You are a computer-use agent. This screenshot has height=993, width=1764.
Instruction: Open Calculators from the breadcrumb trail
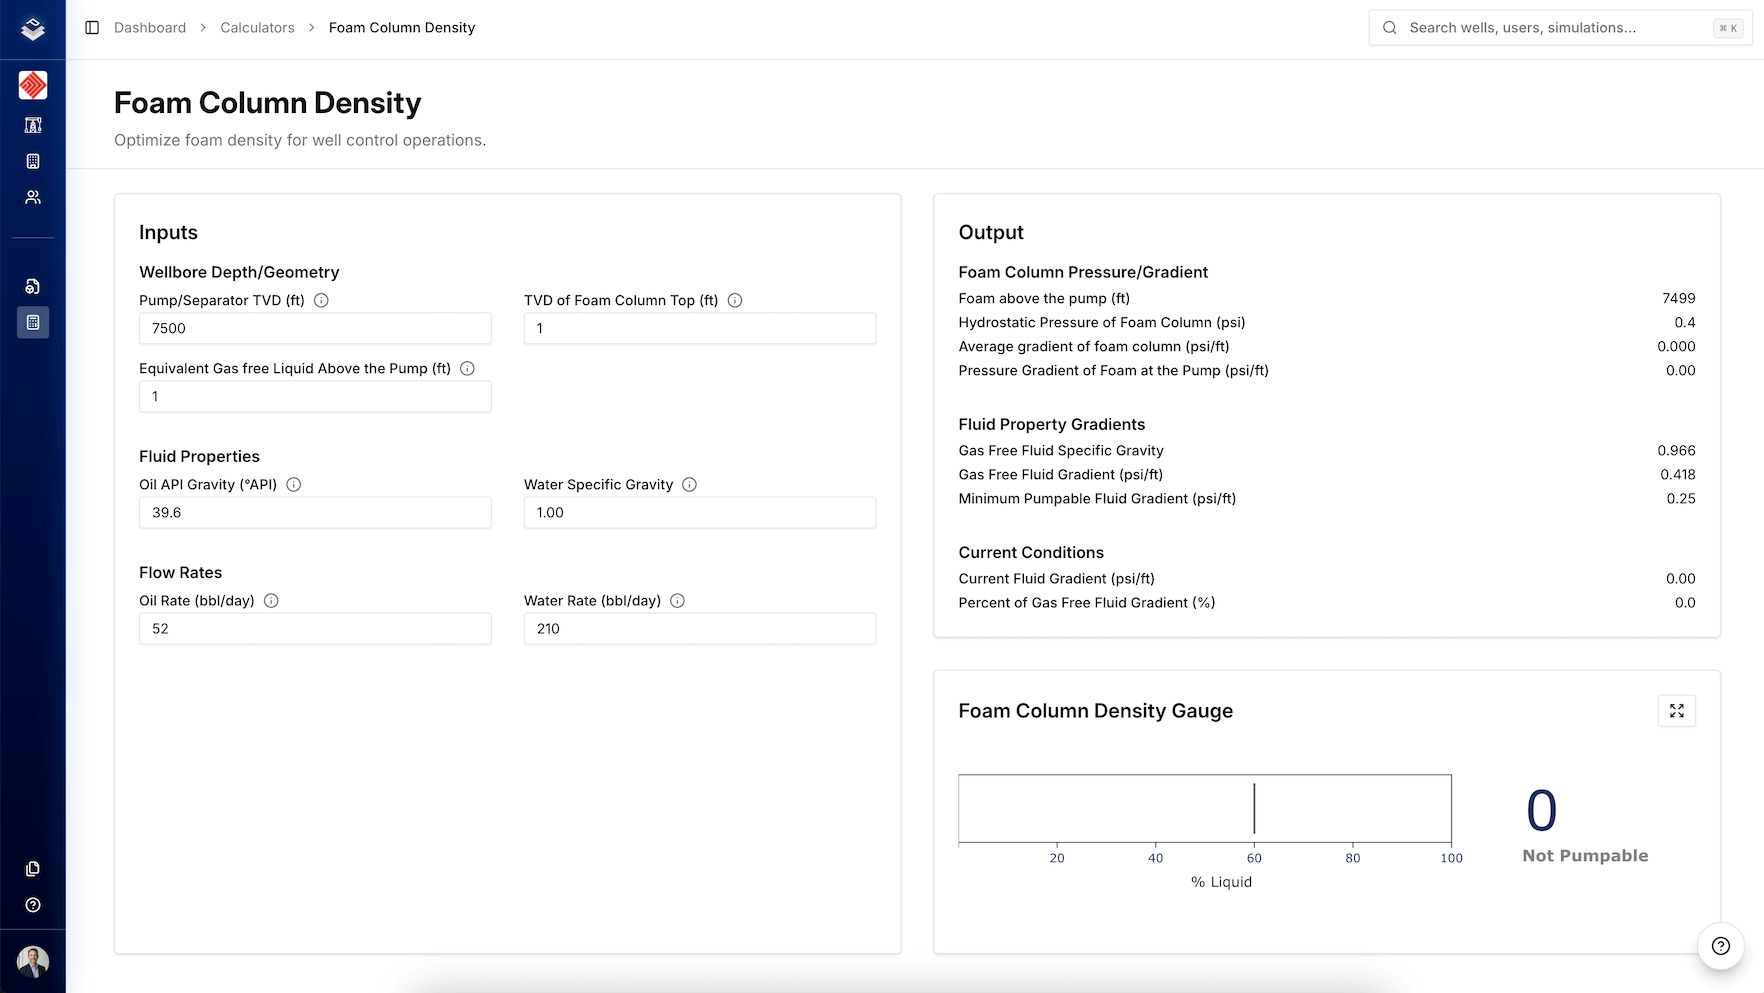(257, 27)
